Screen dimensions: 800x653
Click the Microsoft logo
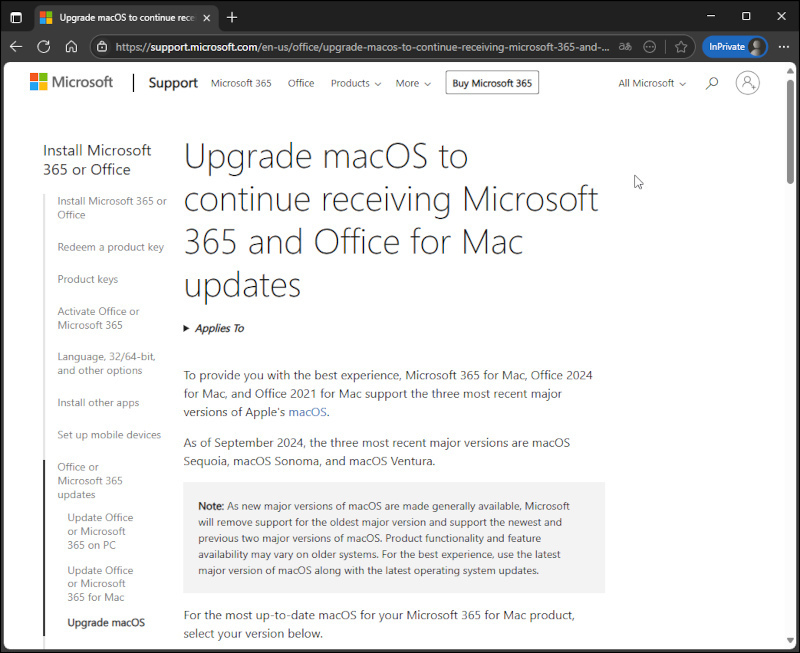pos(71,83)
